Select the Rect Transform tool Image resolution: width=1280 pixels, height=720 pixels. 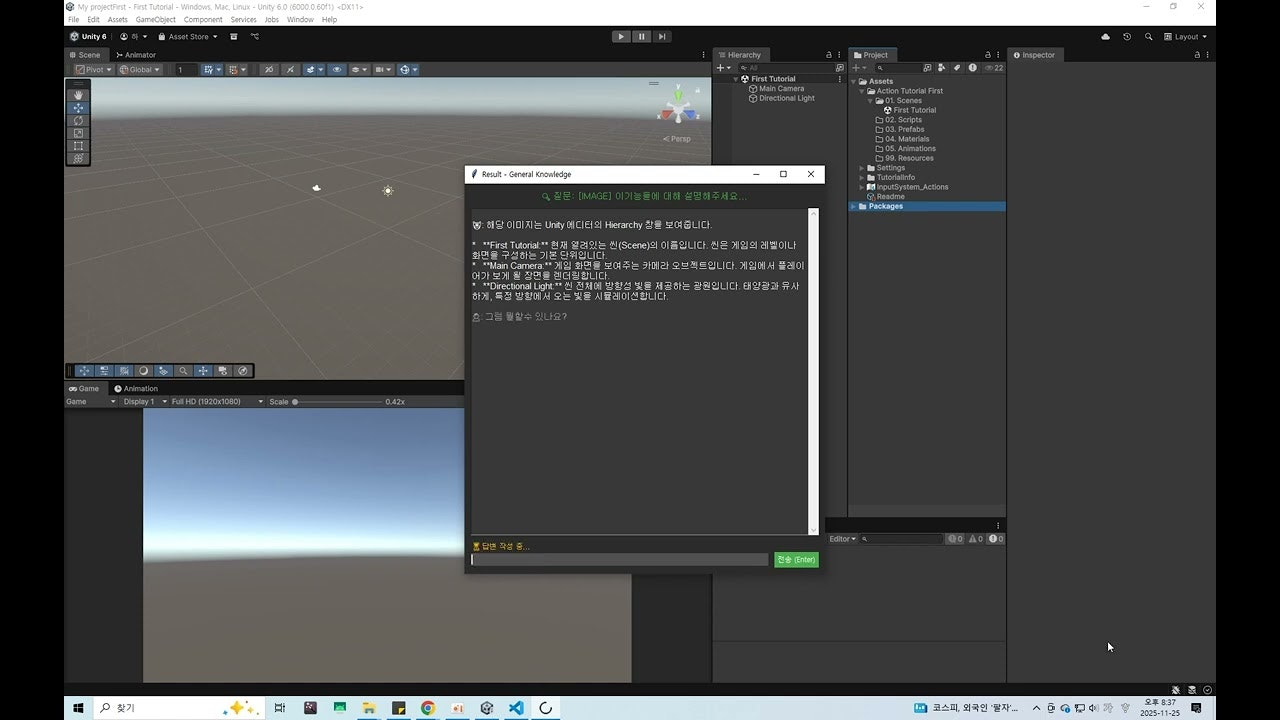(78, 146)
